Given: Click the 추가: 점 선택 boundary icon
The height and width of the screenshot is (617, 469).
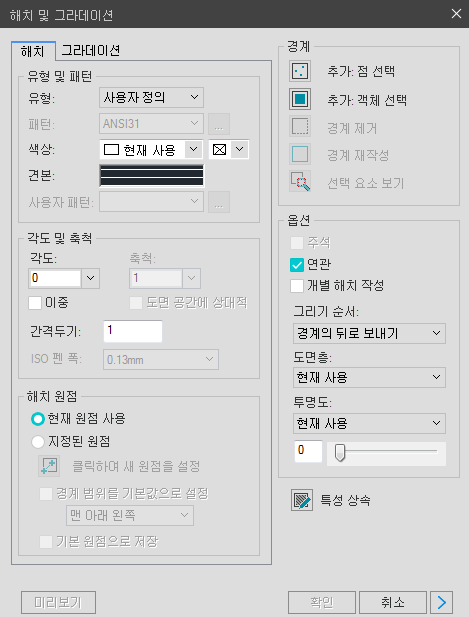Looking at the screenshot, I should pyautogui.click(x=300, y=71).
